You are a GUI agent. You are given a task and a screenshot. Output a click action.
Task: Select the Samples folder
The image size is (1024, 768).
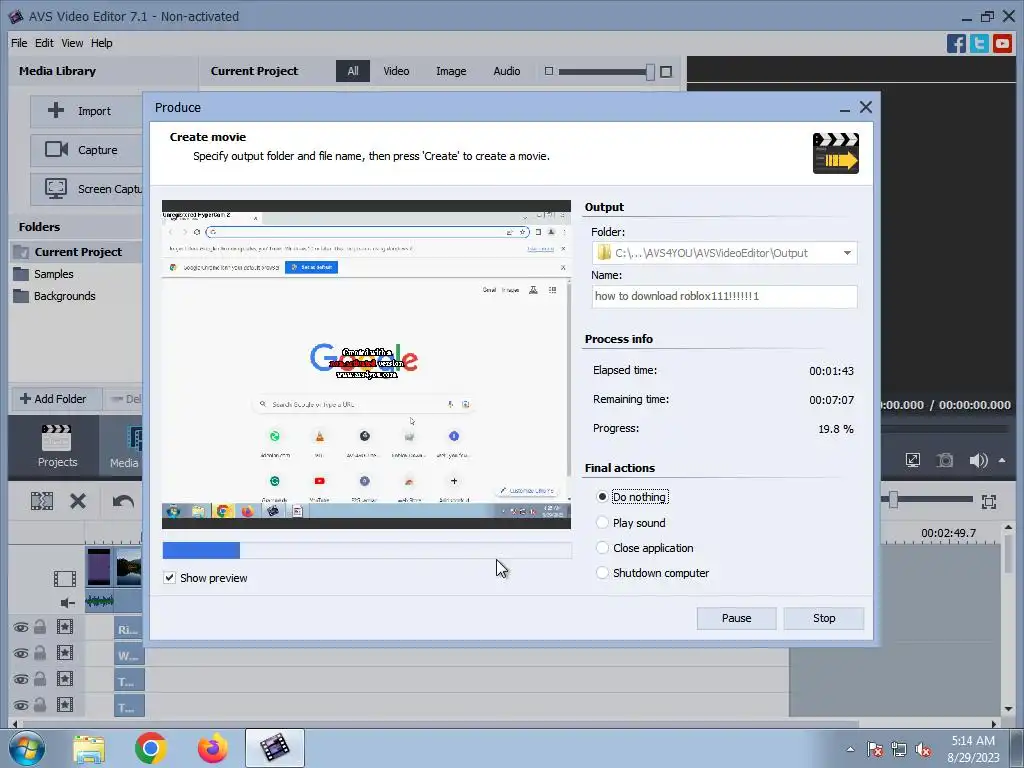[x=54, y=274]
